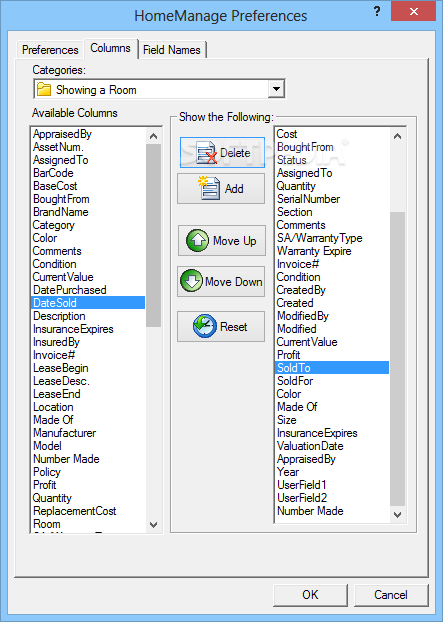
Task: Click the Available Columns scrollbar thumb
Action: pyautogui.click(x=153, y=235)
